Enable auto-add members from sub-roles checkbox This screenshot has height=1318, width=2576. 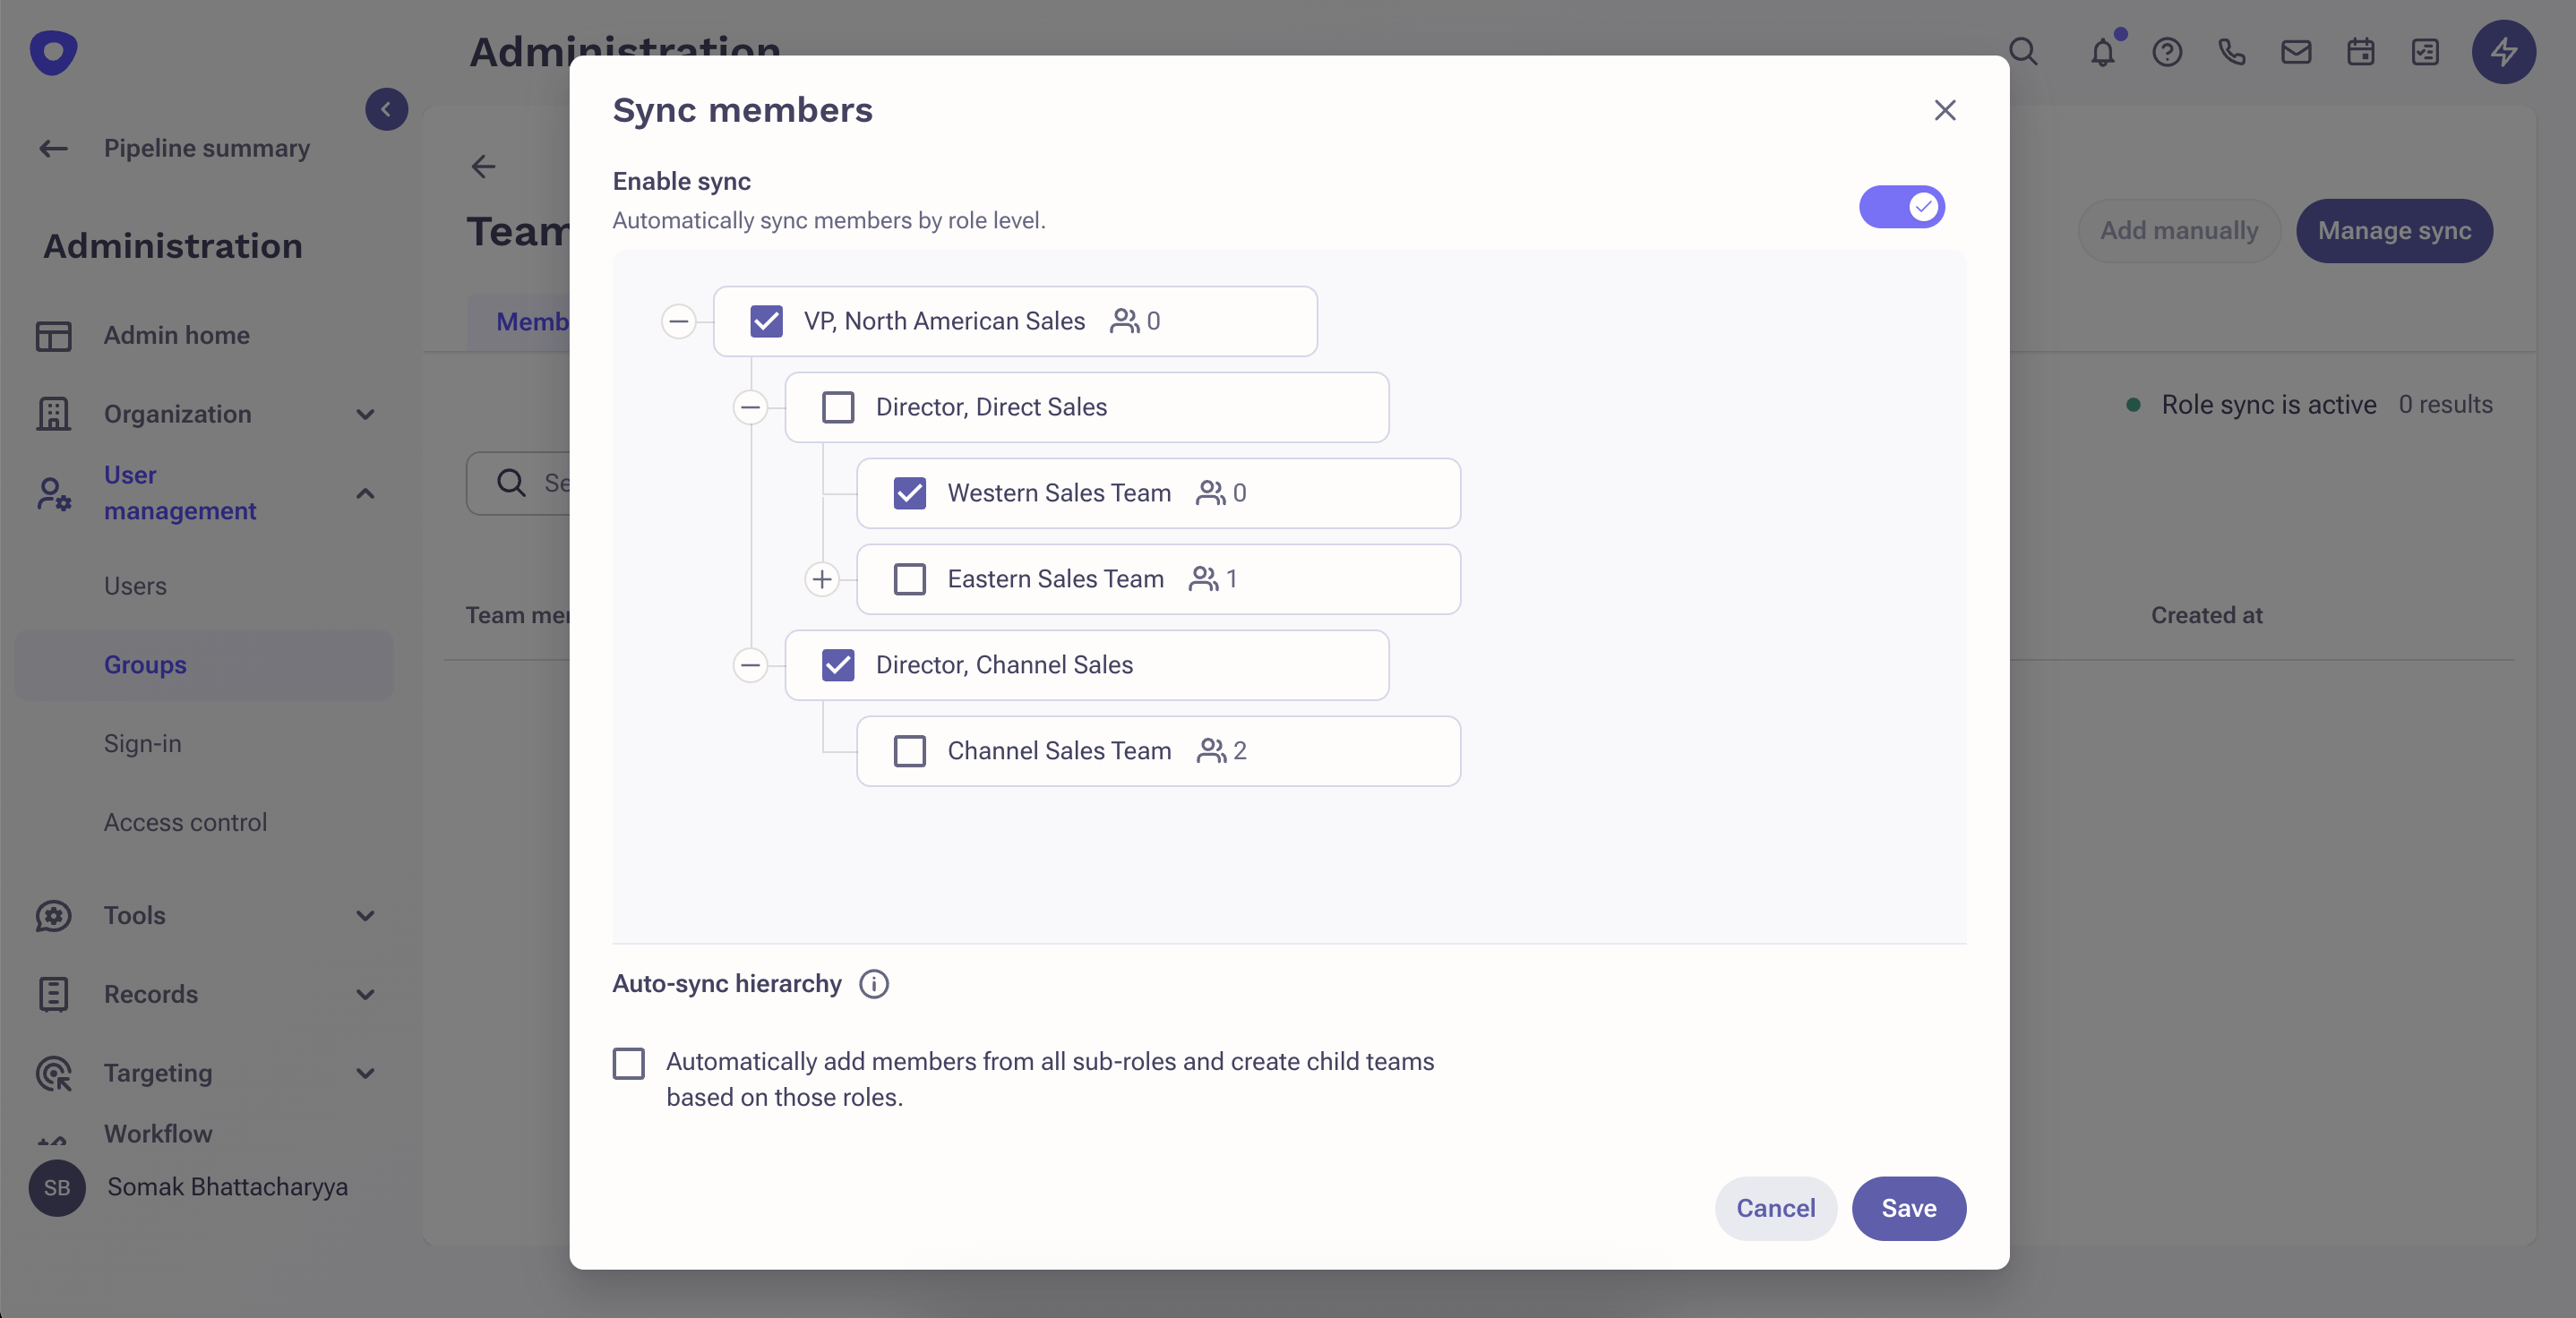[x=629, y=1063]
